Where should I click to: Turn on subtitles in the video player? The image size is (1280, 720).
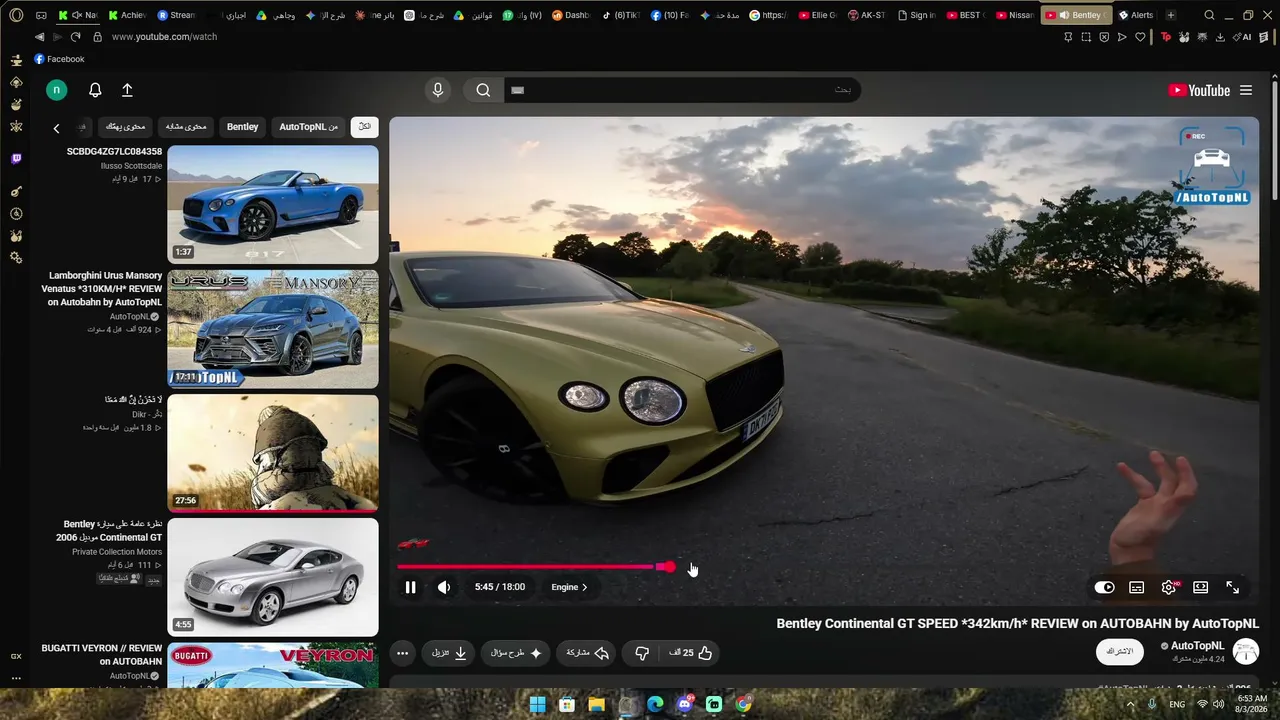[x=1136, y=588]
